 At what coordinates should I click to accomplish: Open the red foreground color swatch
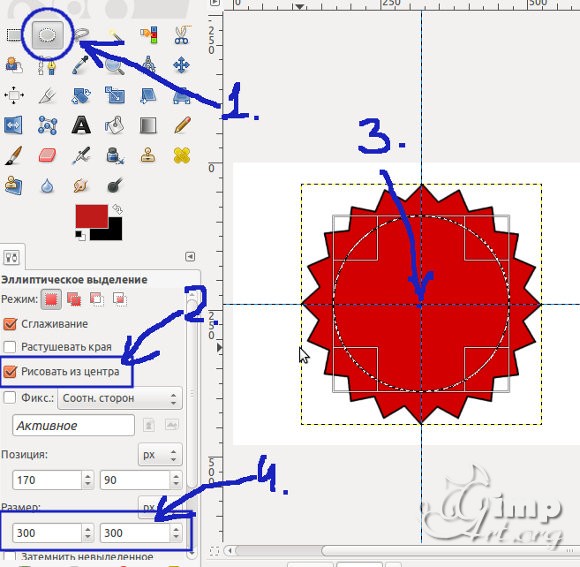92,216
